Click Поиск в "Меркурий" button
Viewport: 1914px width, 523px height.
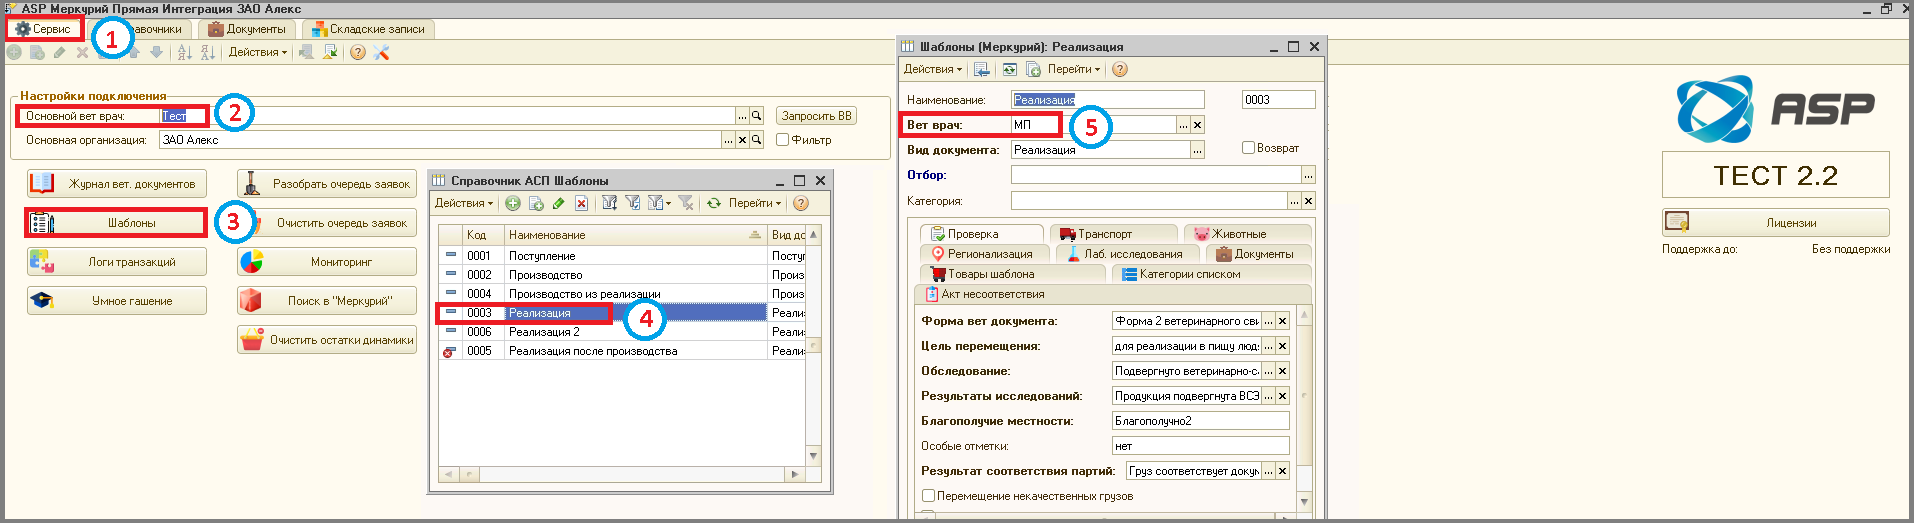[327, 301]
